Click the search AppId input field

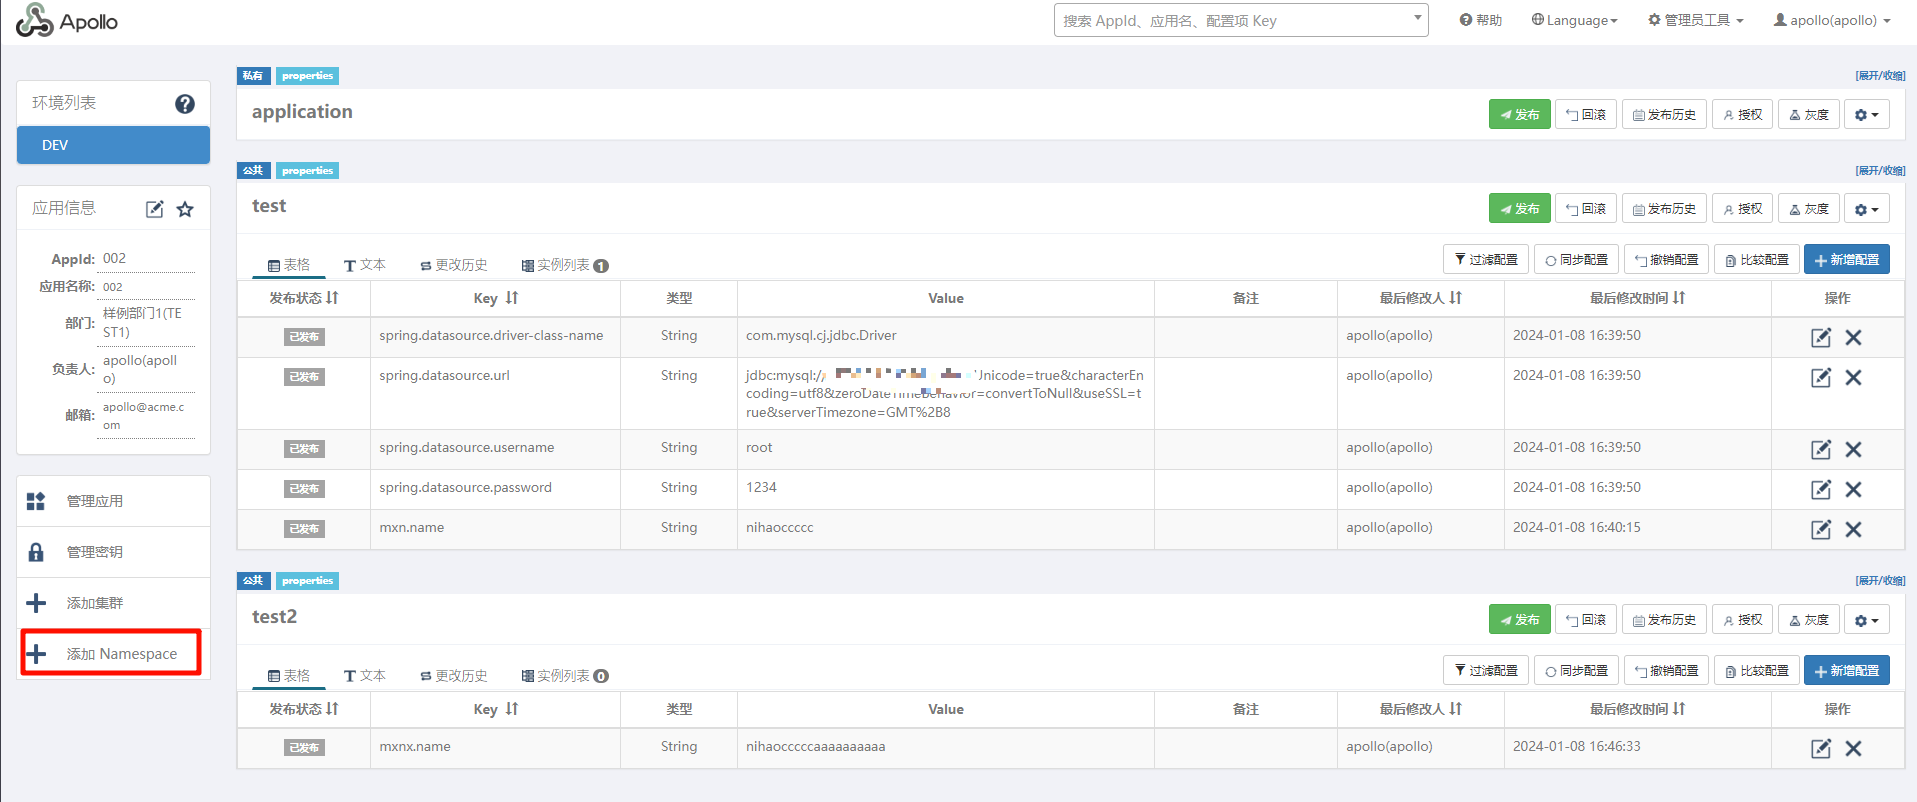coord(1235,21)
